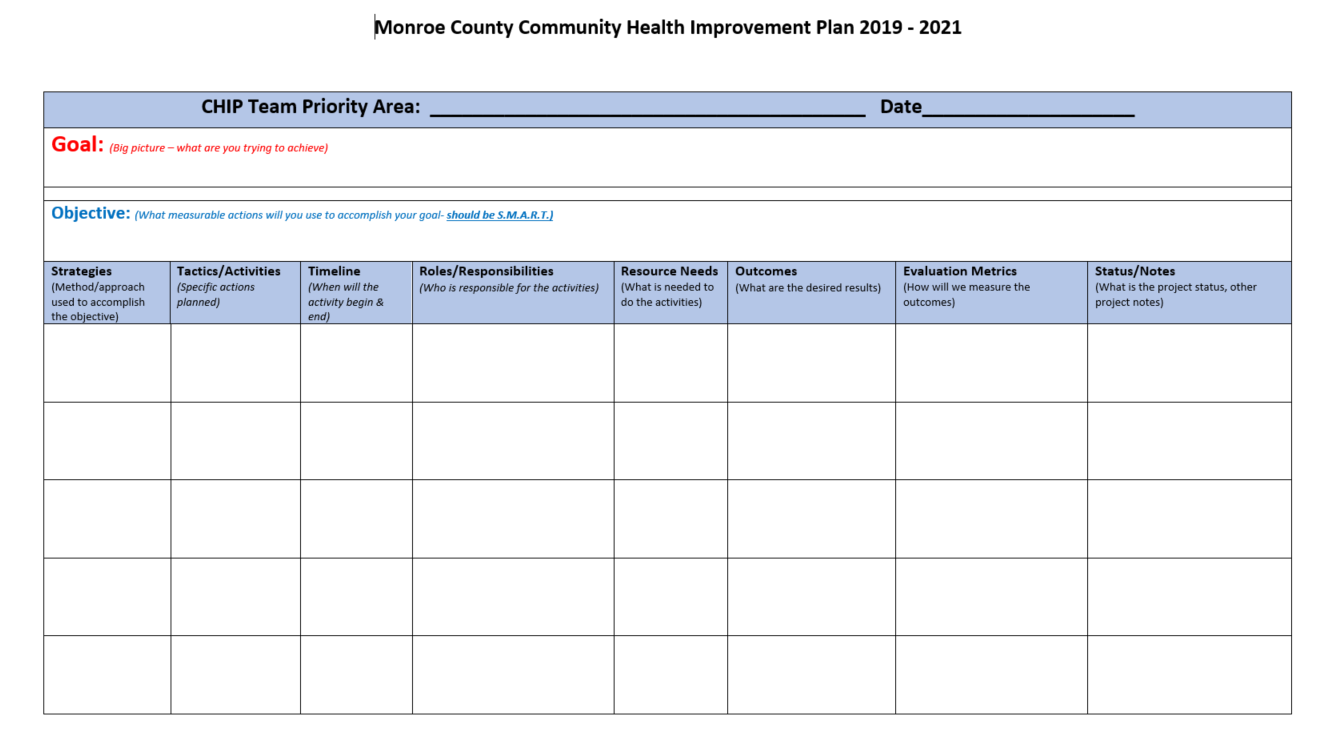Viewport: 1335px width, 729px height.
Task: Click the last-row cell under Status/Notes
Action: pyautogui.click(x=1189, y=675)
